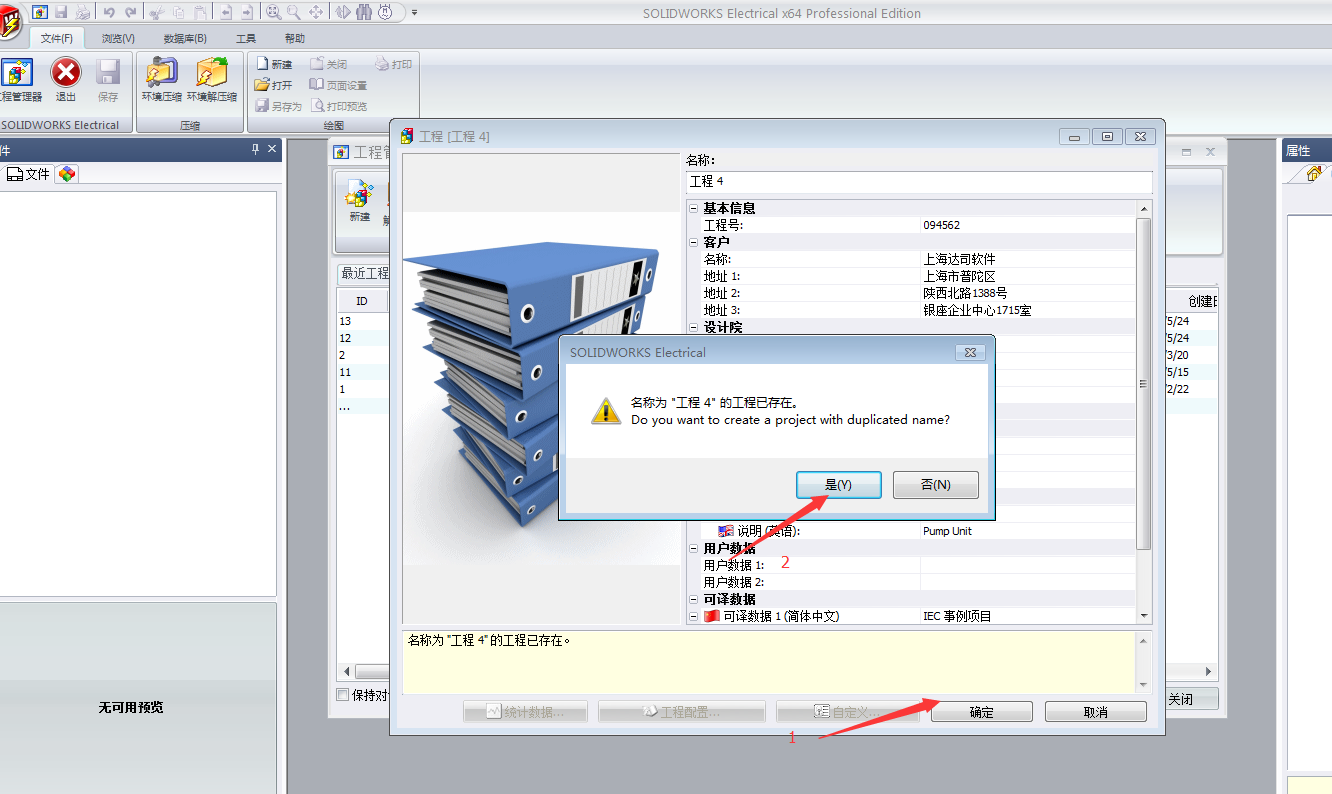Click 否(N) in the warning dialog
The image size is (1332, 794).
tap(935, 485)
